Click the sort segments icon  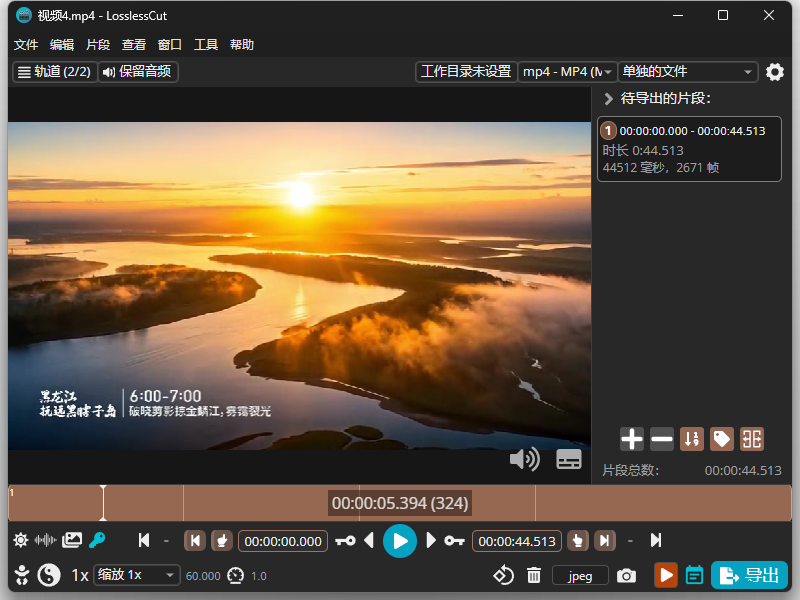(x=692, y=439)
